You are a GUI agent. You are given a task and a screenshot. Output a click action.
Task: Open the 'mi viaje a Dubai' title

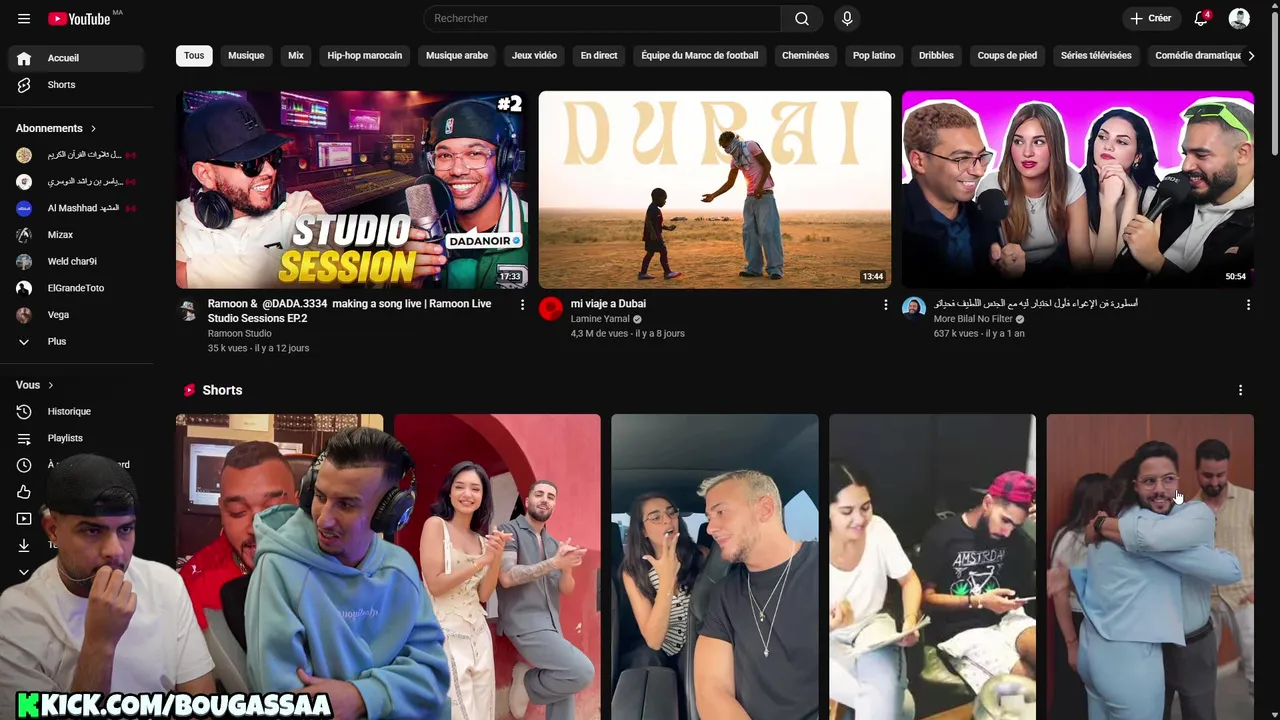pos(608,304)
